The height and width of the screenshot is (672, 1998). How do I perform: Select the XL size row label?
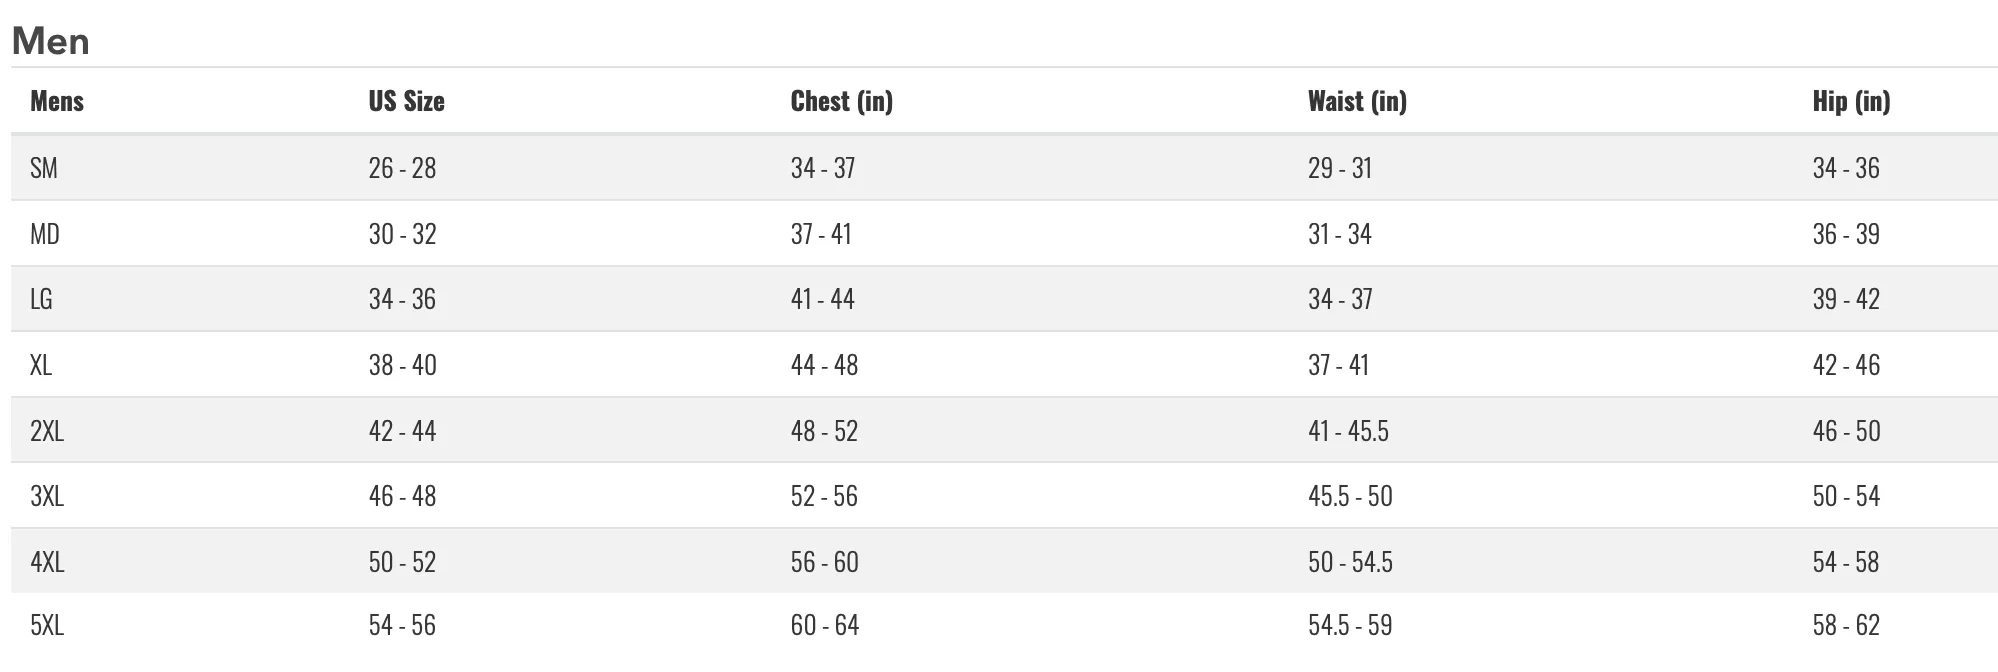(41, 365)
